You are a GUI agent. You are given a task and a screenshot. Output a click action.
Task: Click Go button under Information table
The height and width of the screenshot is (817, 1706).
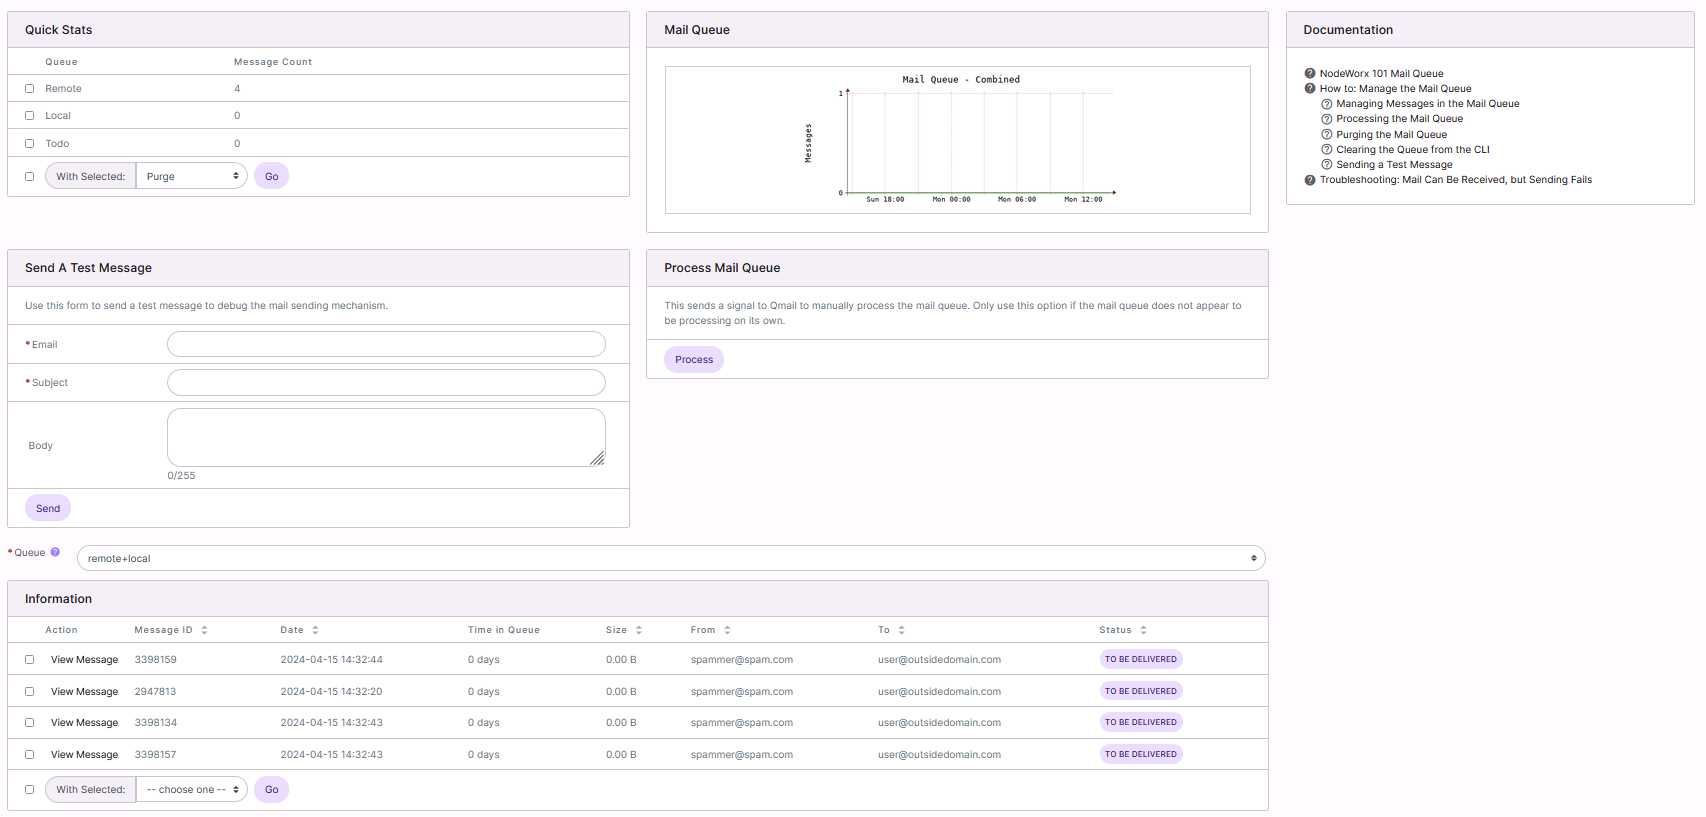coord(272,789)
